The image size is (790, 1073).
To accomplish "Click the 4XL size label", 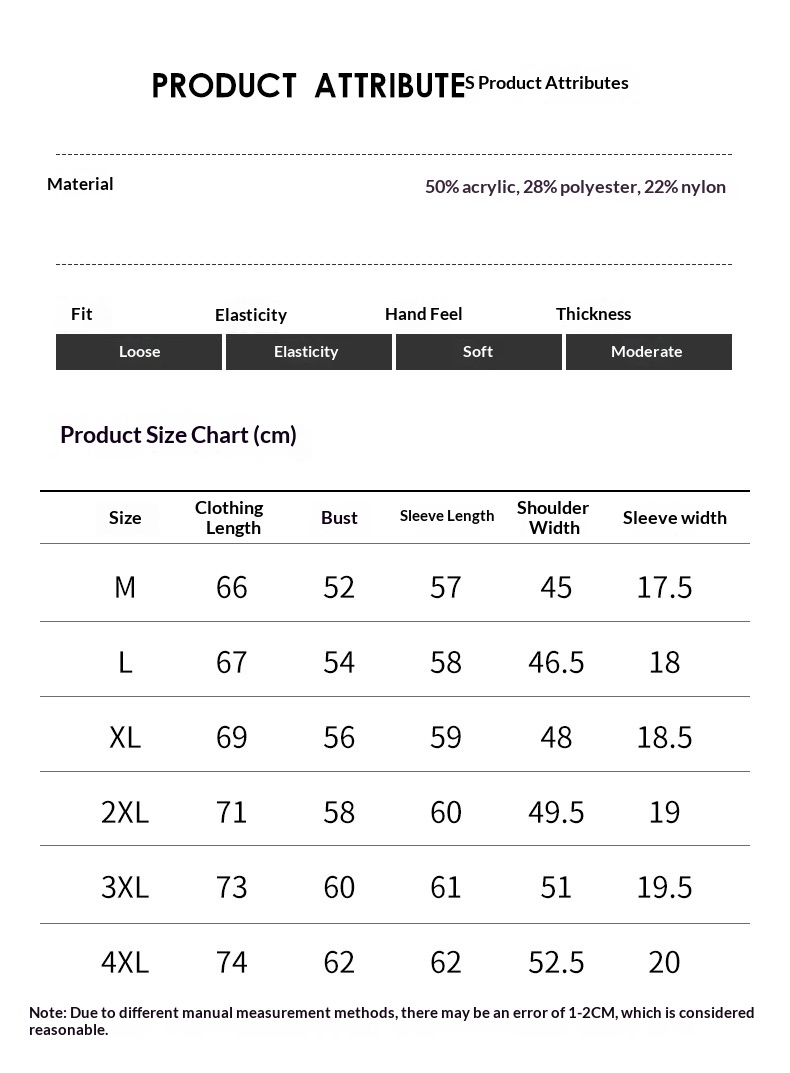I will coord(125,962).
